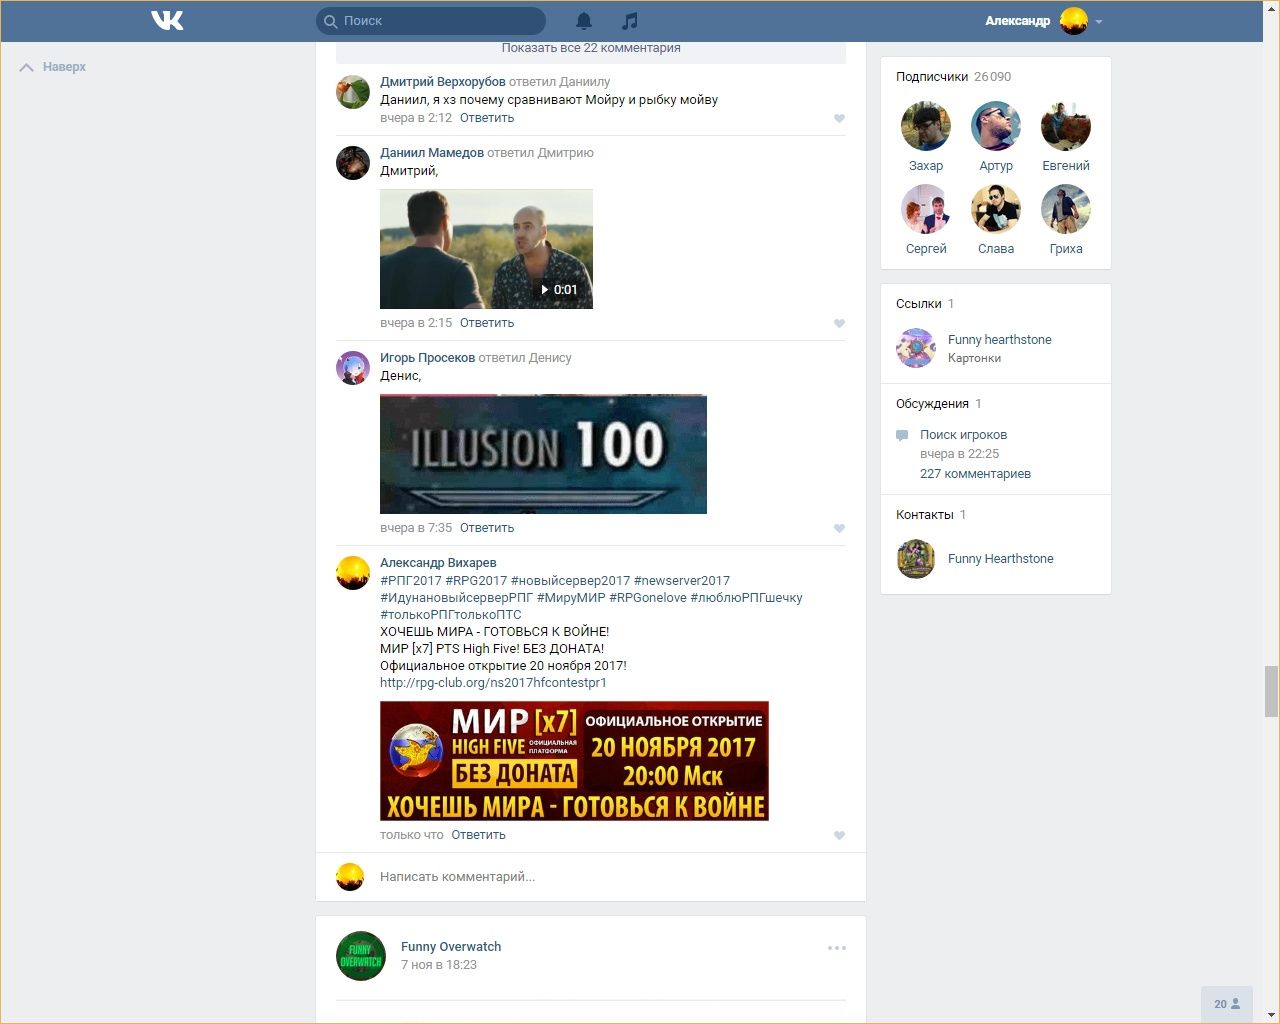Open Даниил Мамедов's profile name link

coord(432,153)
